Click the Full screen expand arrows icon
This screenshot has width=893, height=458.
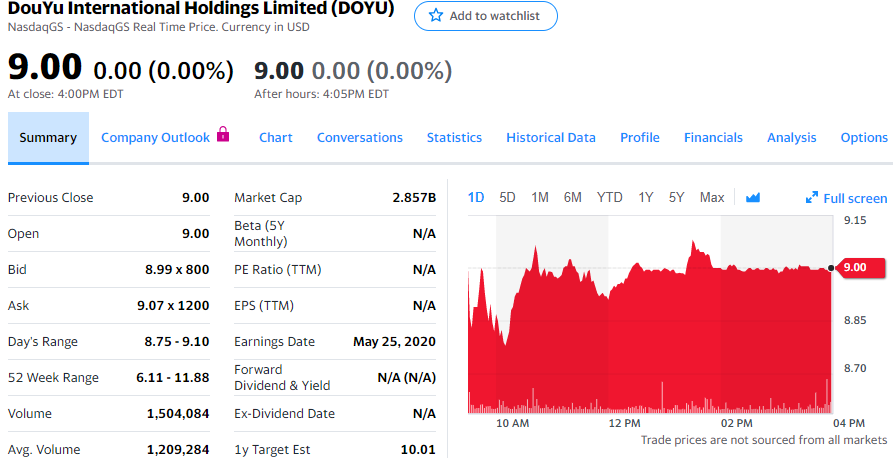coord(812,198)
